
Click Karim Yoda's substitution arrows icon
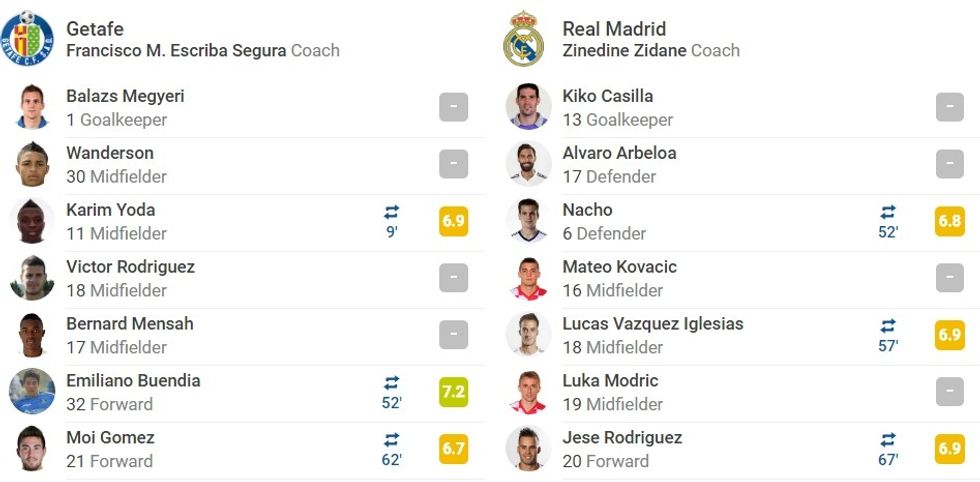pos(391,212)
